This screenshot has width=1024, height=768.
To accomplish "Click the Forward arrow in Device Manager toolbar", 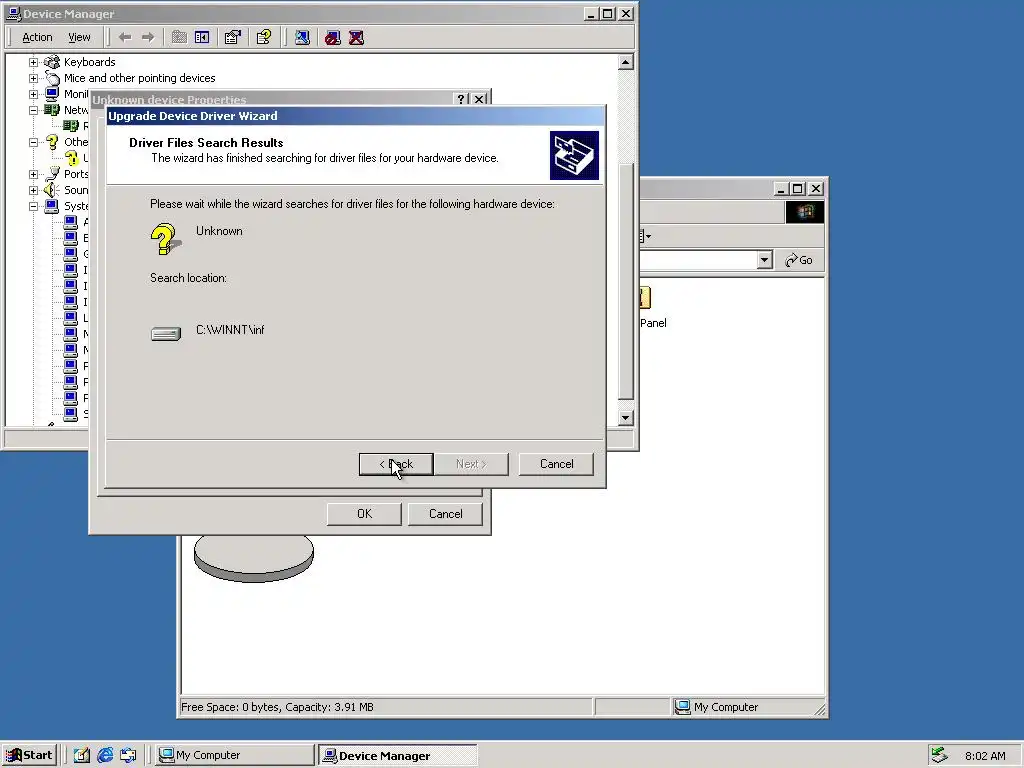I will pyautogui.click(x=148, y=37).
